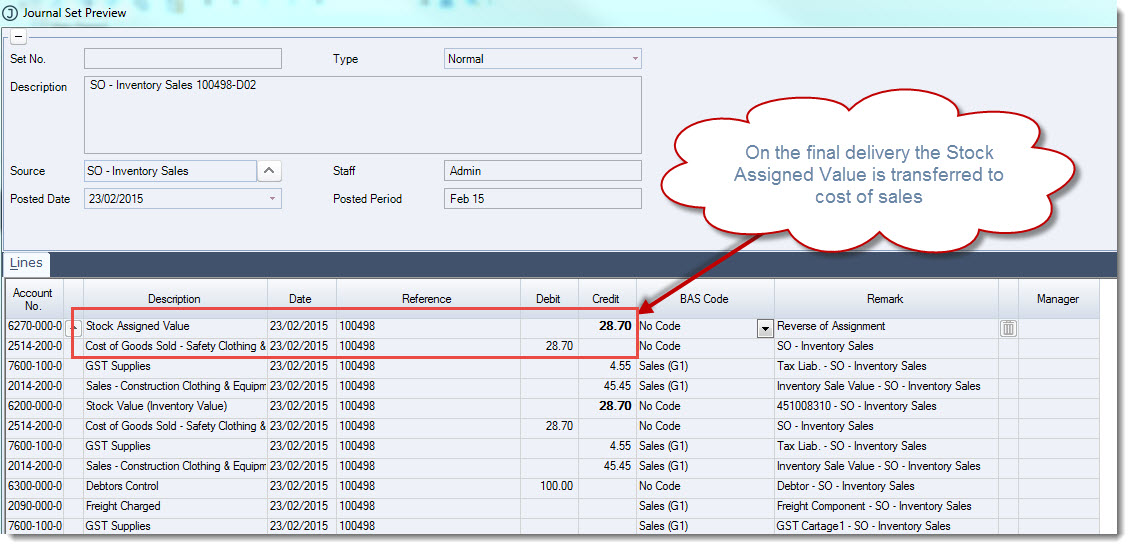Screen dimensions: 1132x549
Task: Click the Debtor - SO - Inventory Sales remark
Action: point(886,486)
